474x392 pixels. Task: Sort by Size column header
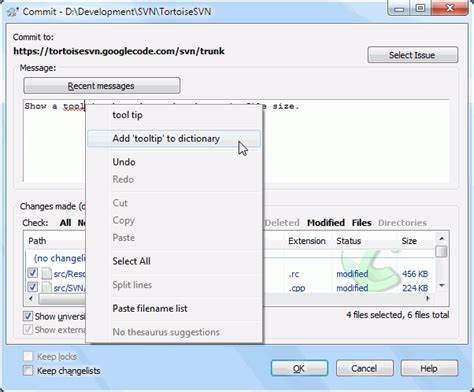416,241
